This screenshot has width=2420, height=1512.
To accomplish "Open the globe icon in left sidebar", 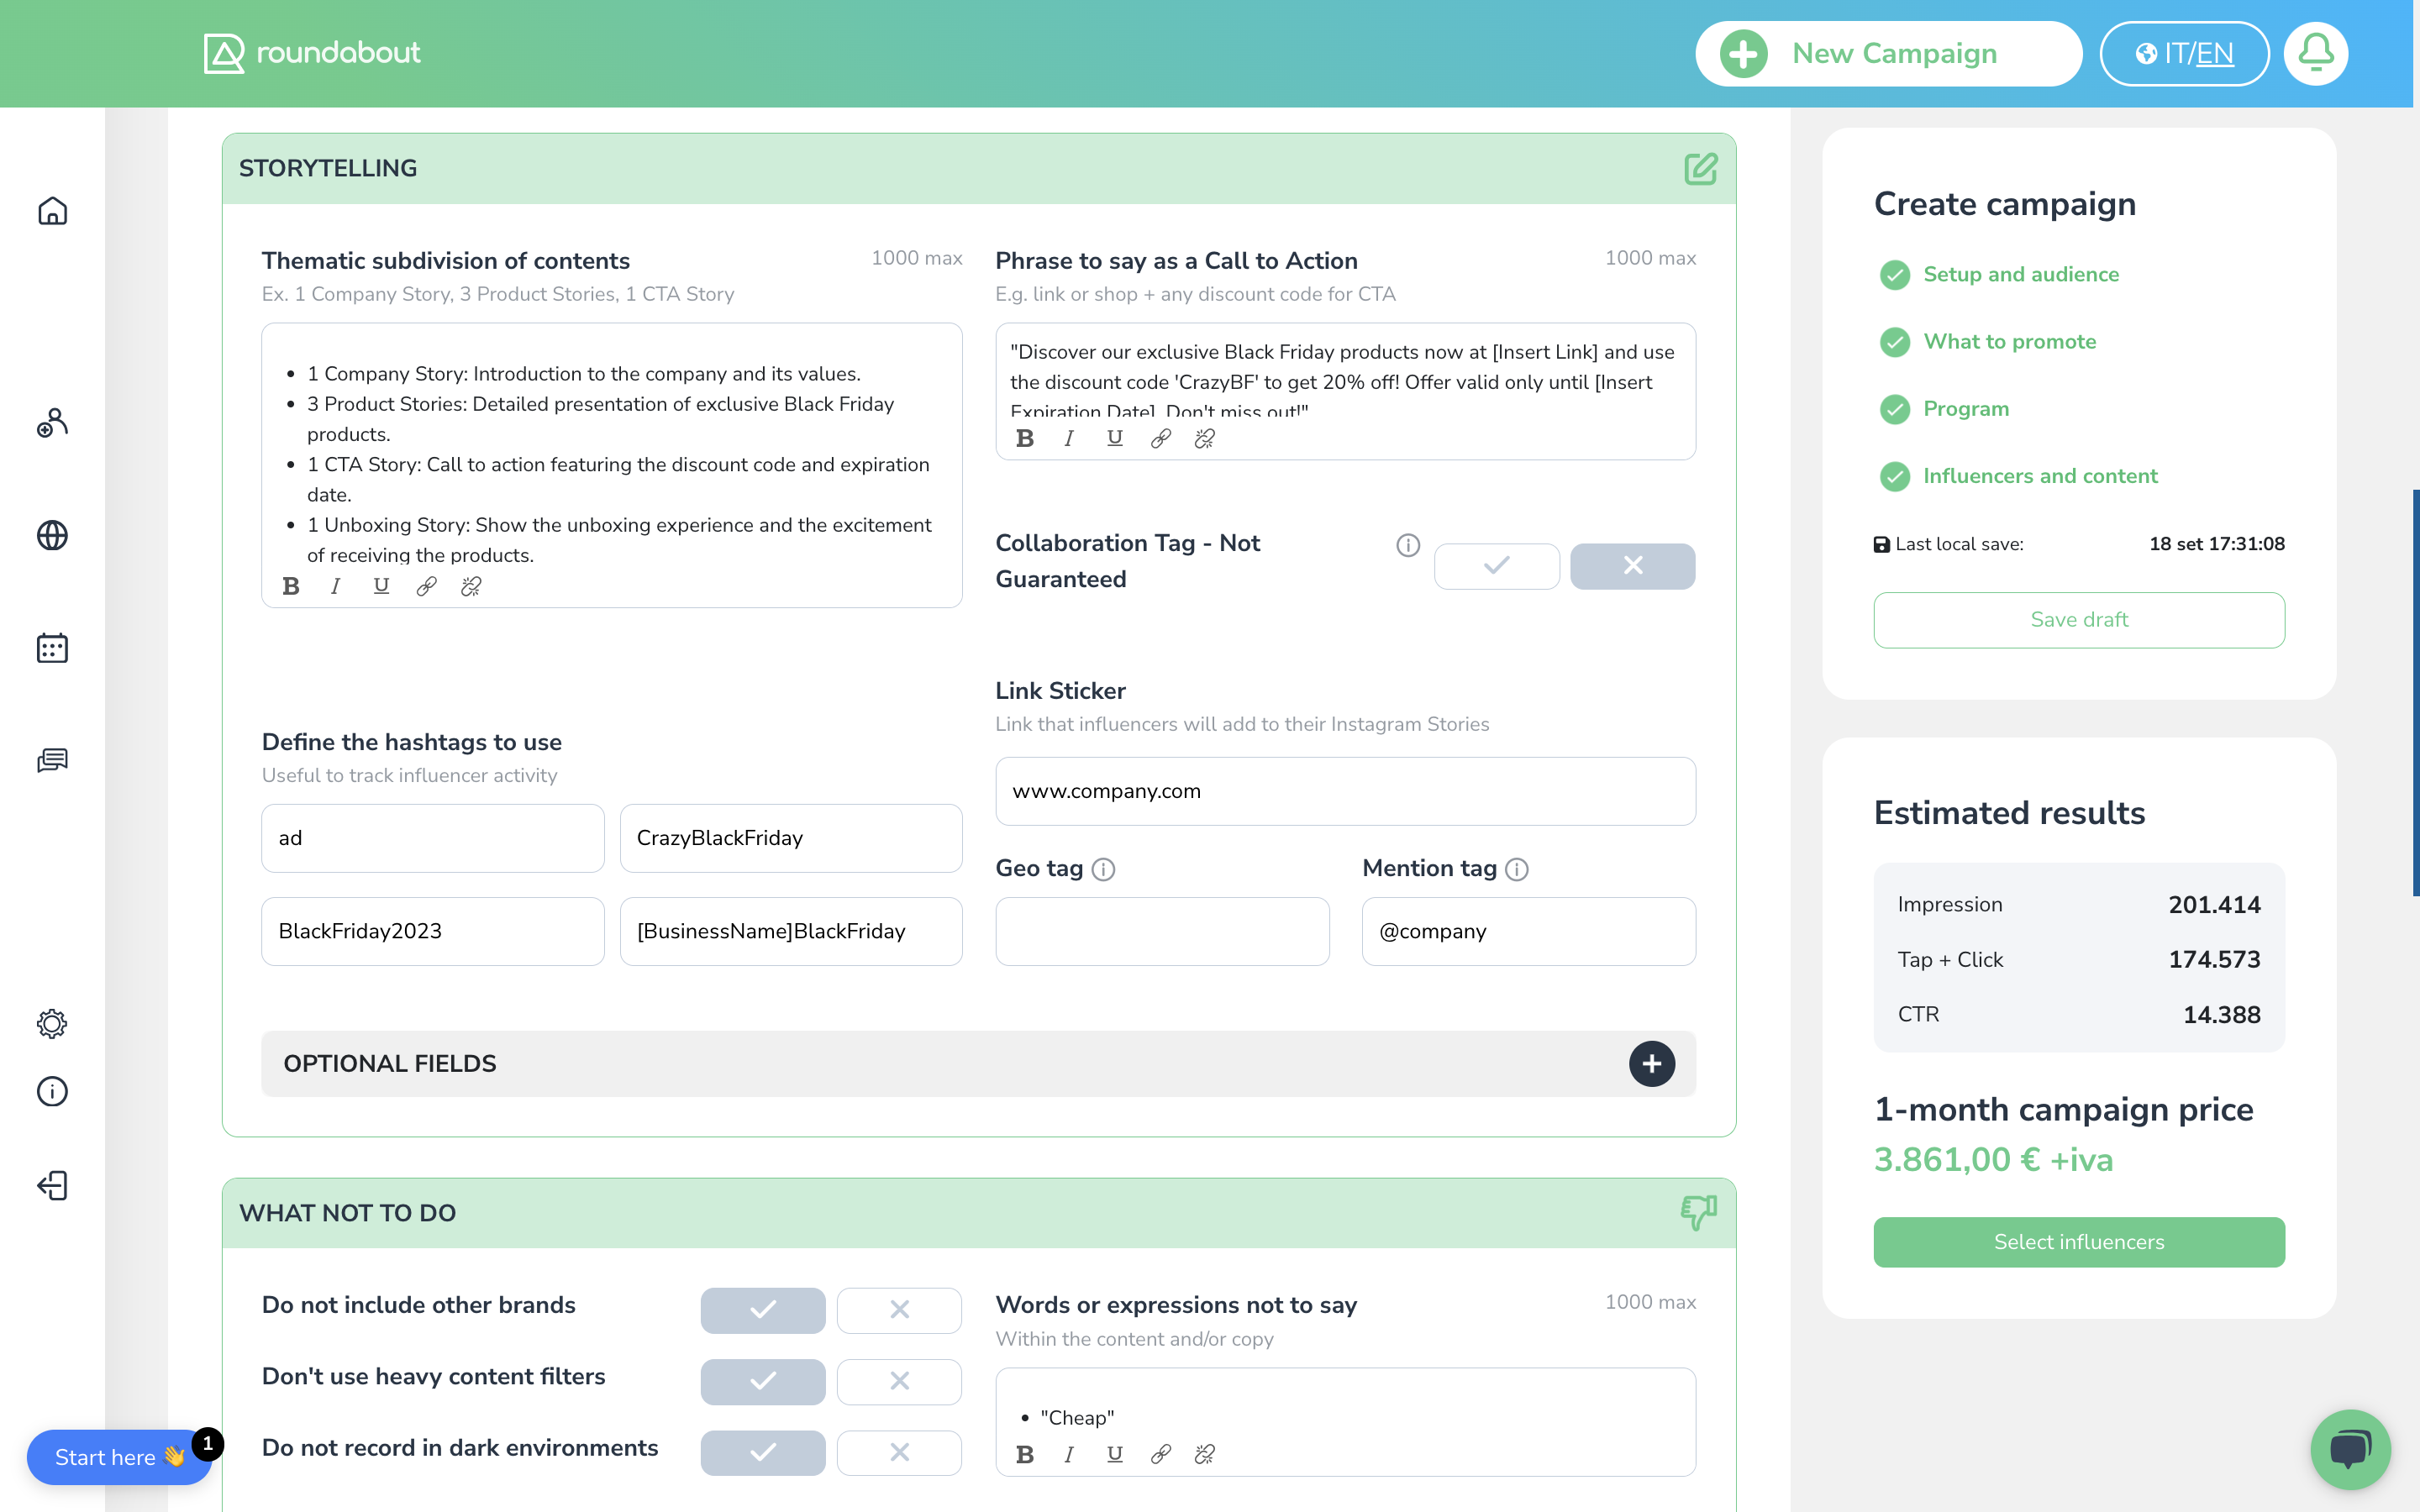I will [x=52, y=536].
